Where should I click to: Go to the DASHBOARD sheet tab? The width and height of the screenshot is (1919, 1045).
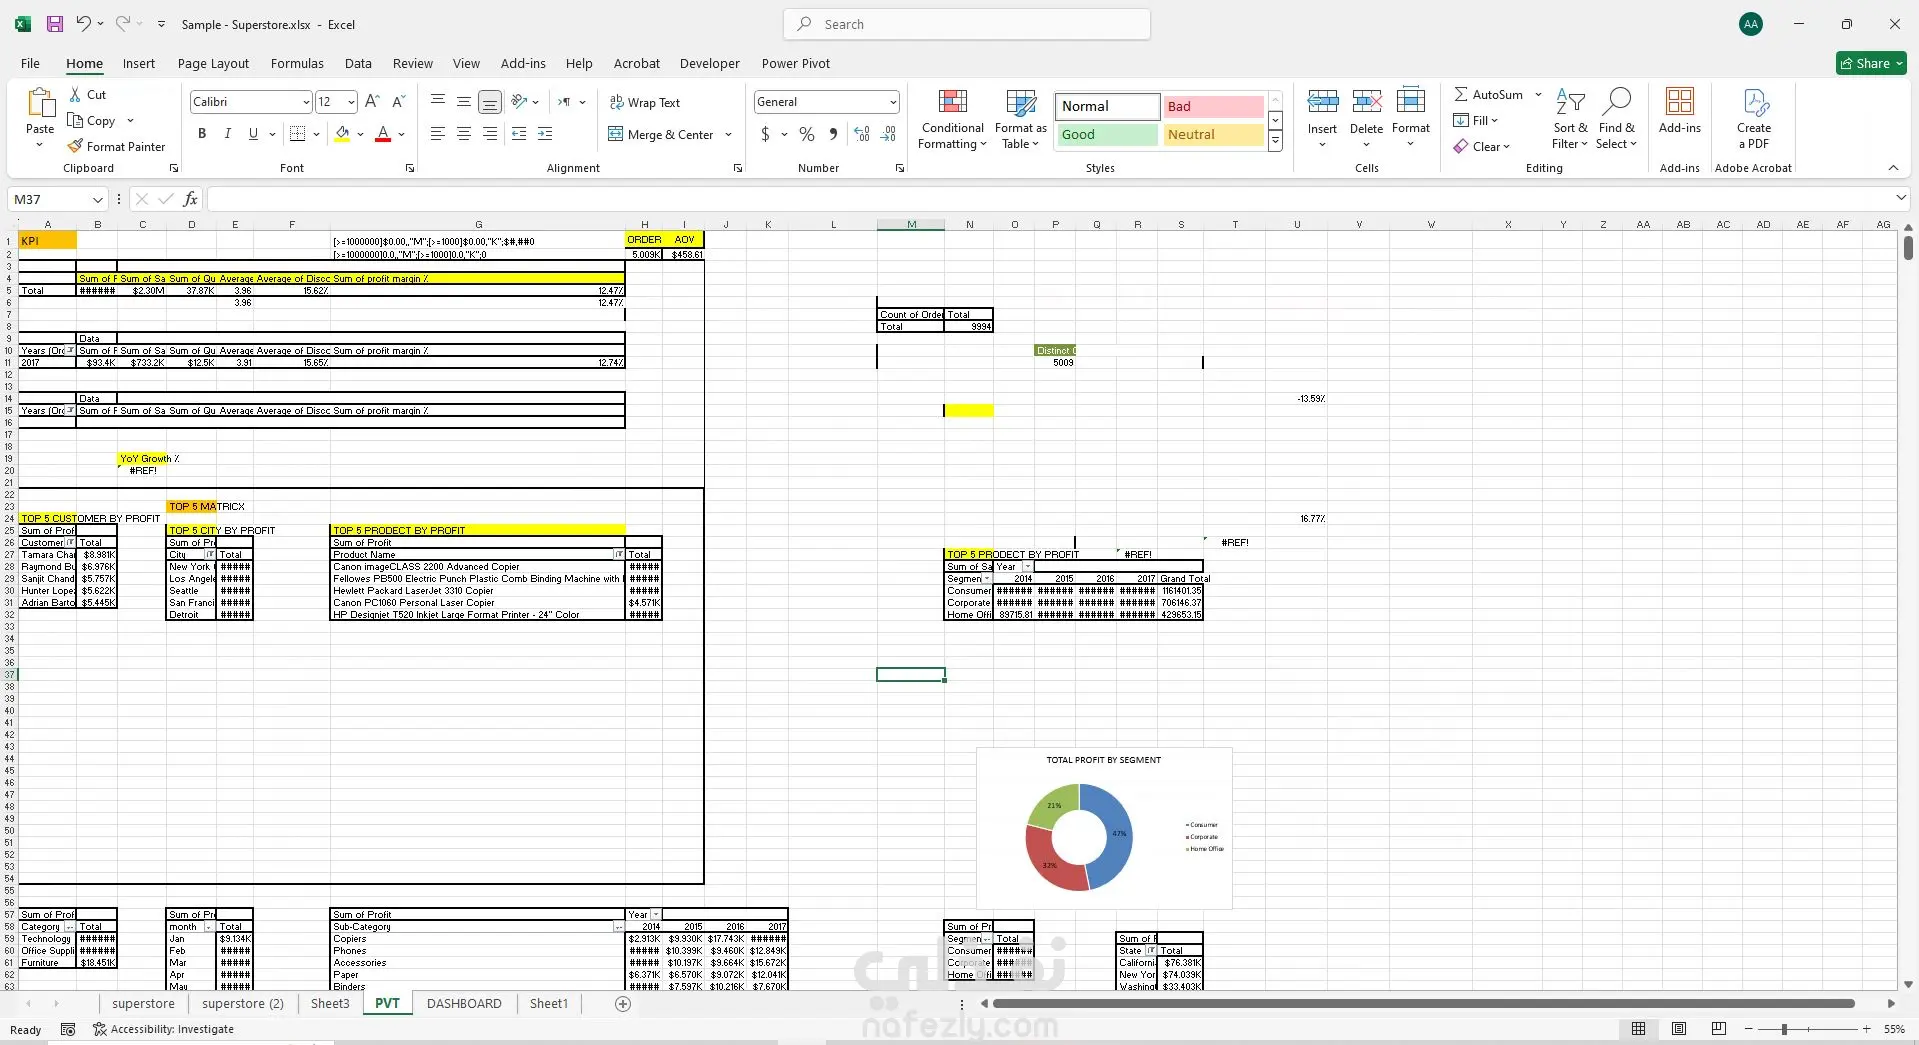pyautogui.click(x=464, y=1004)
